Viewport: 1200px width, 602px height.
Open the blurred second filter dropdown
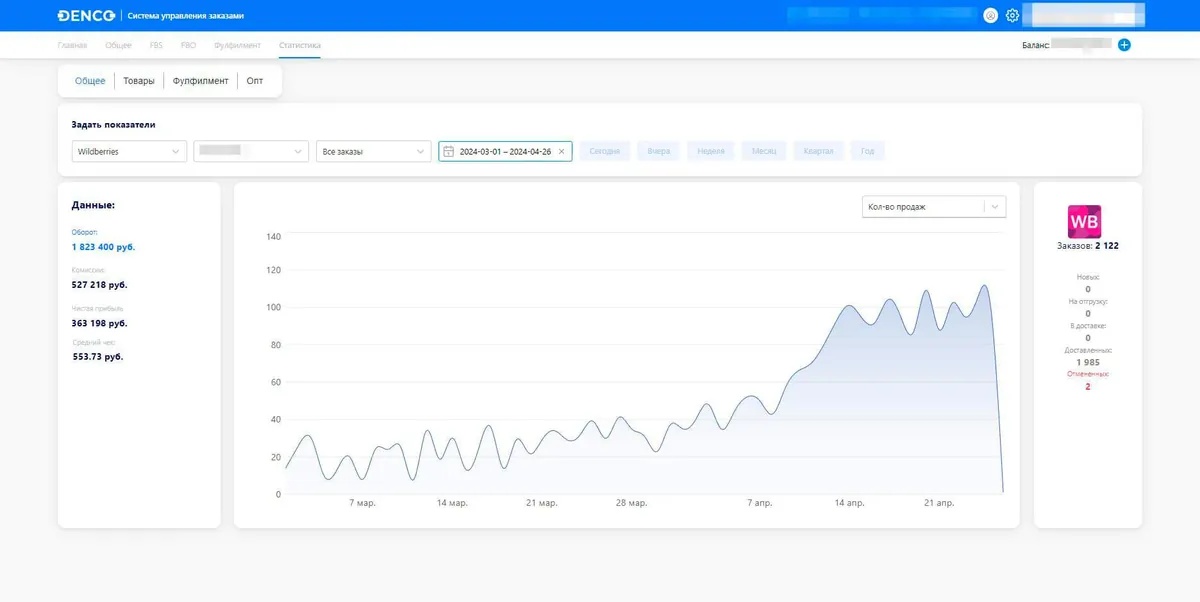coord(251,151)
